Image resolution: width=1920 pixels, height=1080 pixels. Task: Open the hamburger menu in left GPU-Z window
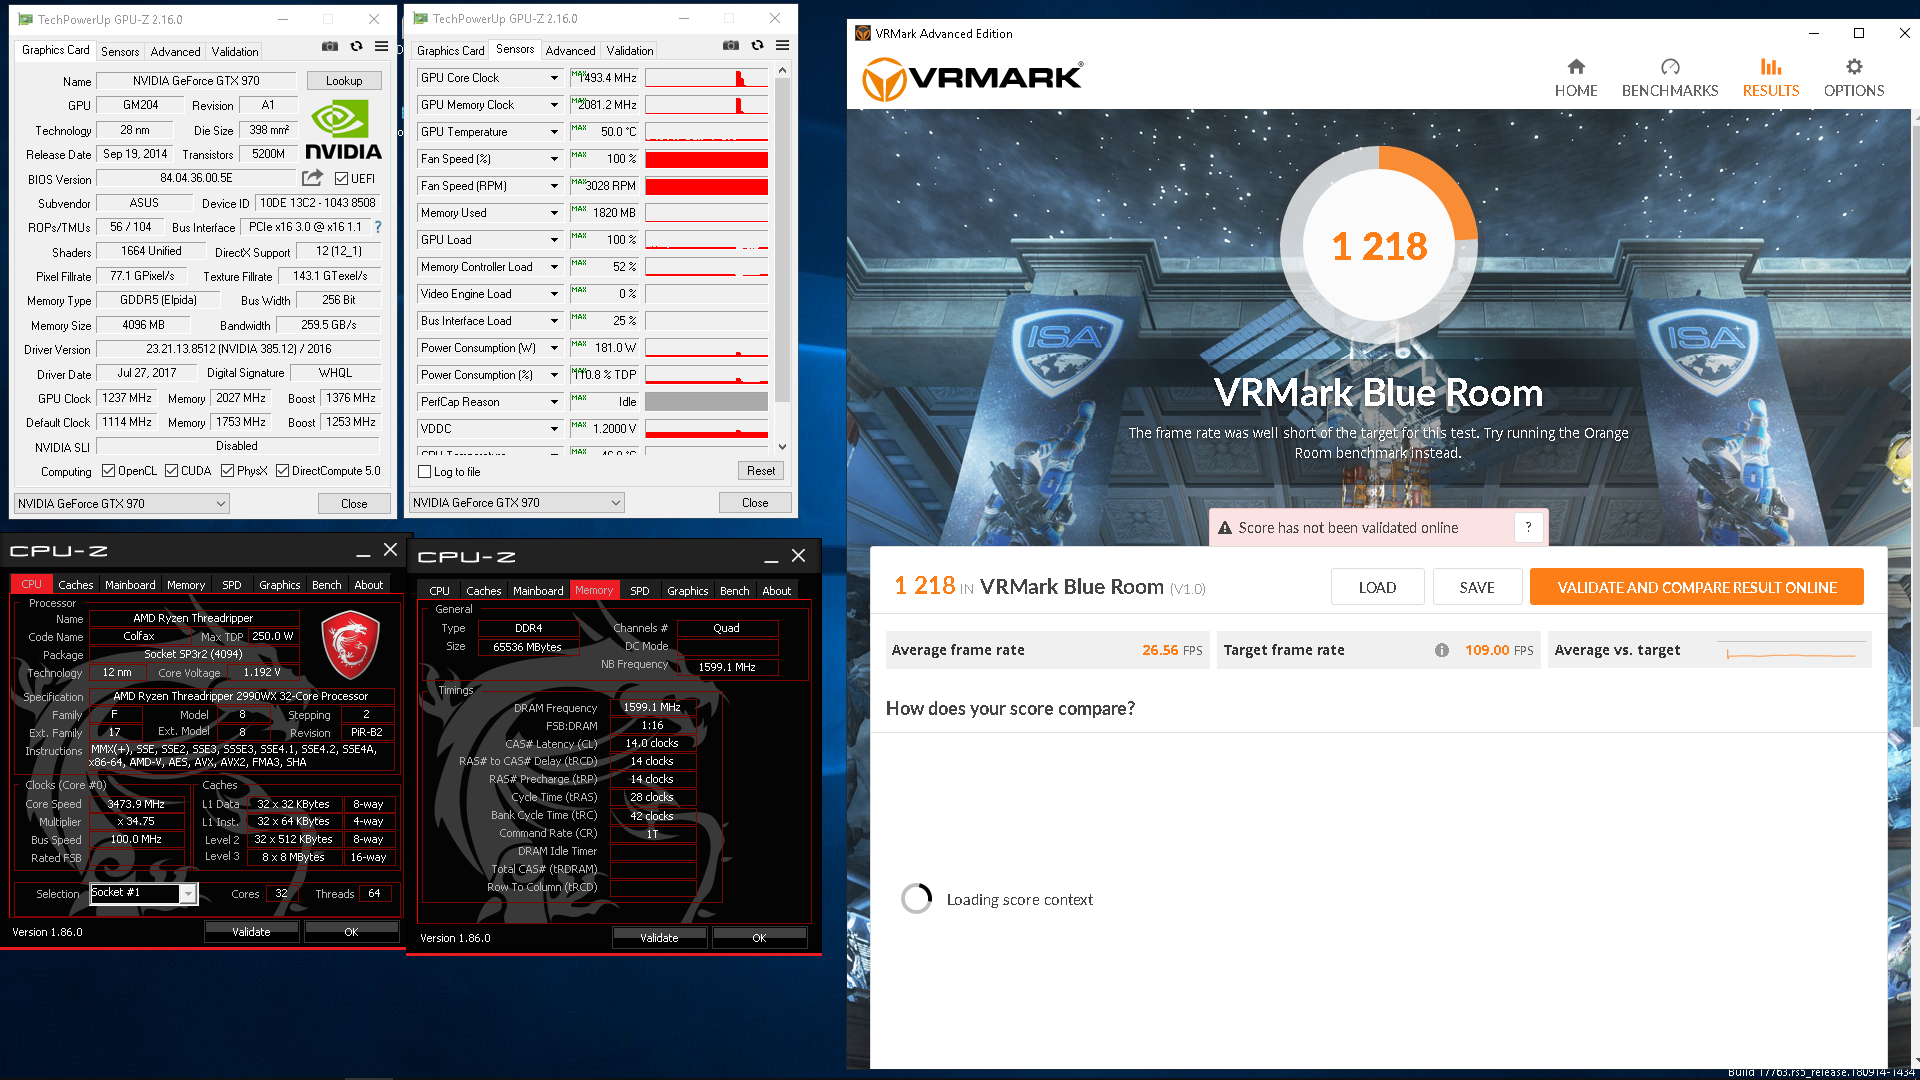[x=381, y=46]
